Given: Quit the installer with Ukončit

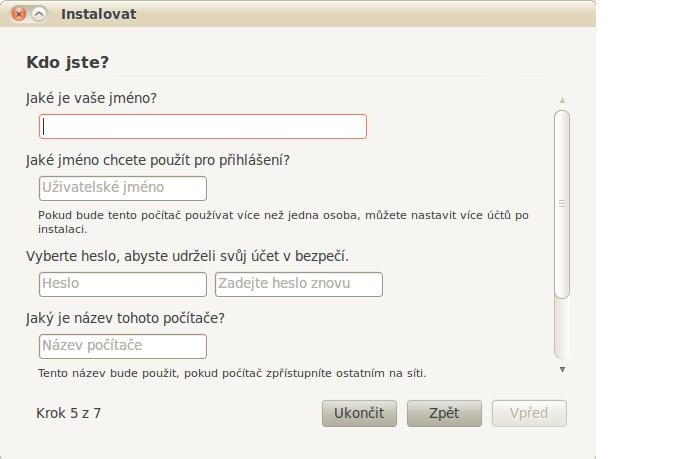Looking at the screenshot, I should [359, 413].
